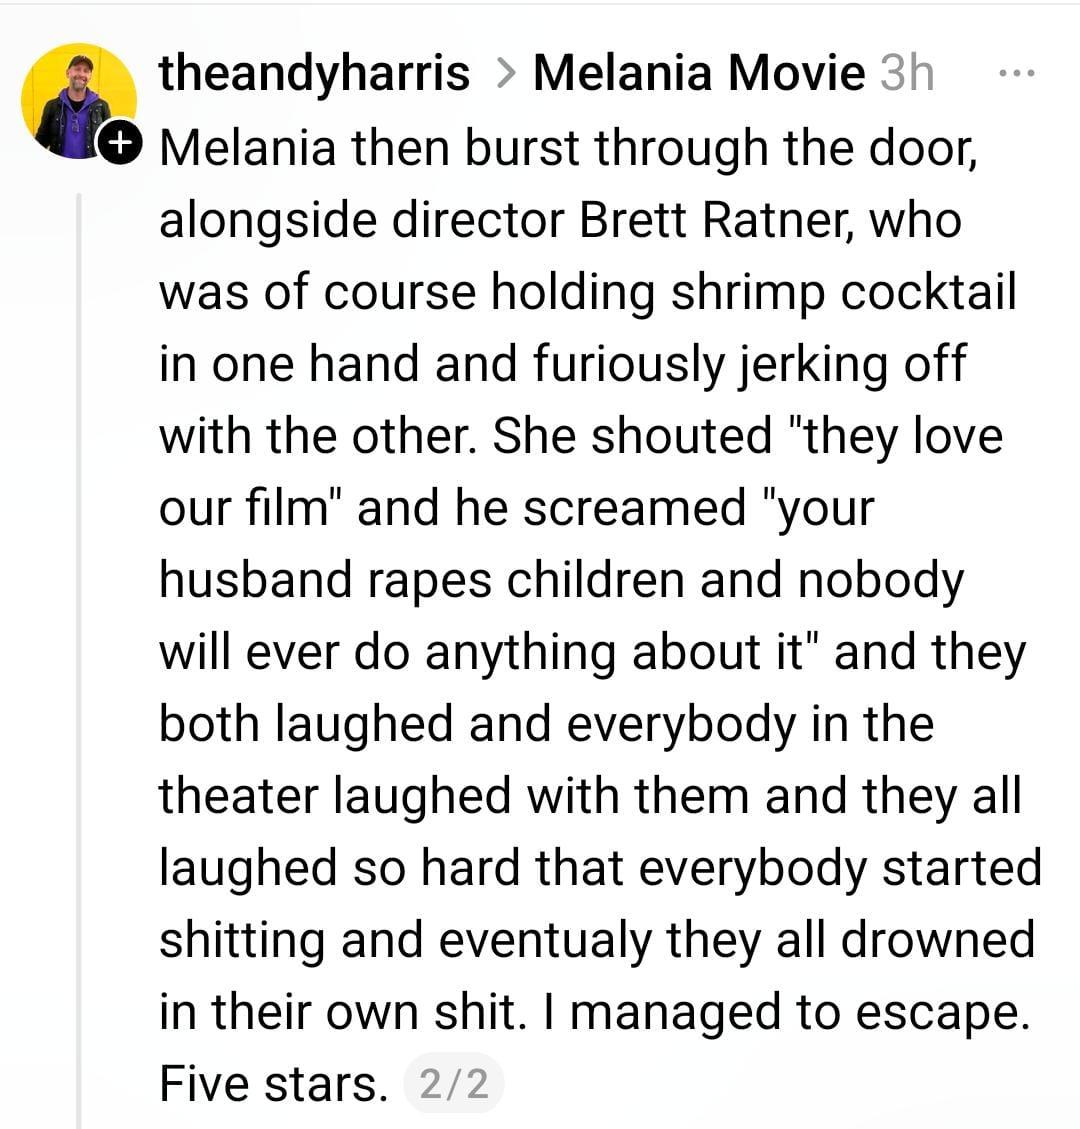Click the 3h timestamp
The width and height of the screenshot is (1080, 1129).
click(906, 73)
